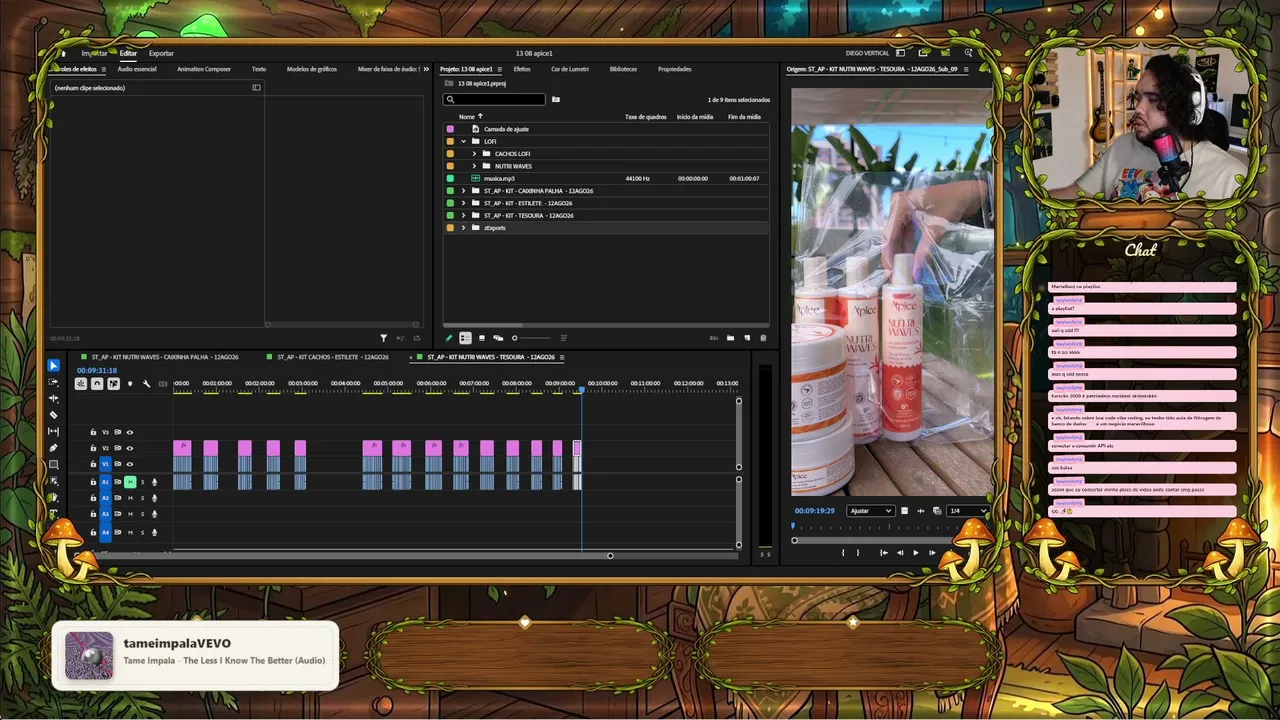
Task: Open the Bibliotecas panel tab
Action: click(x=623, y=69)
